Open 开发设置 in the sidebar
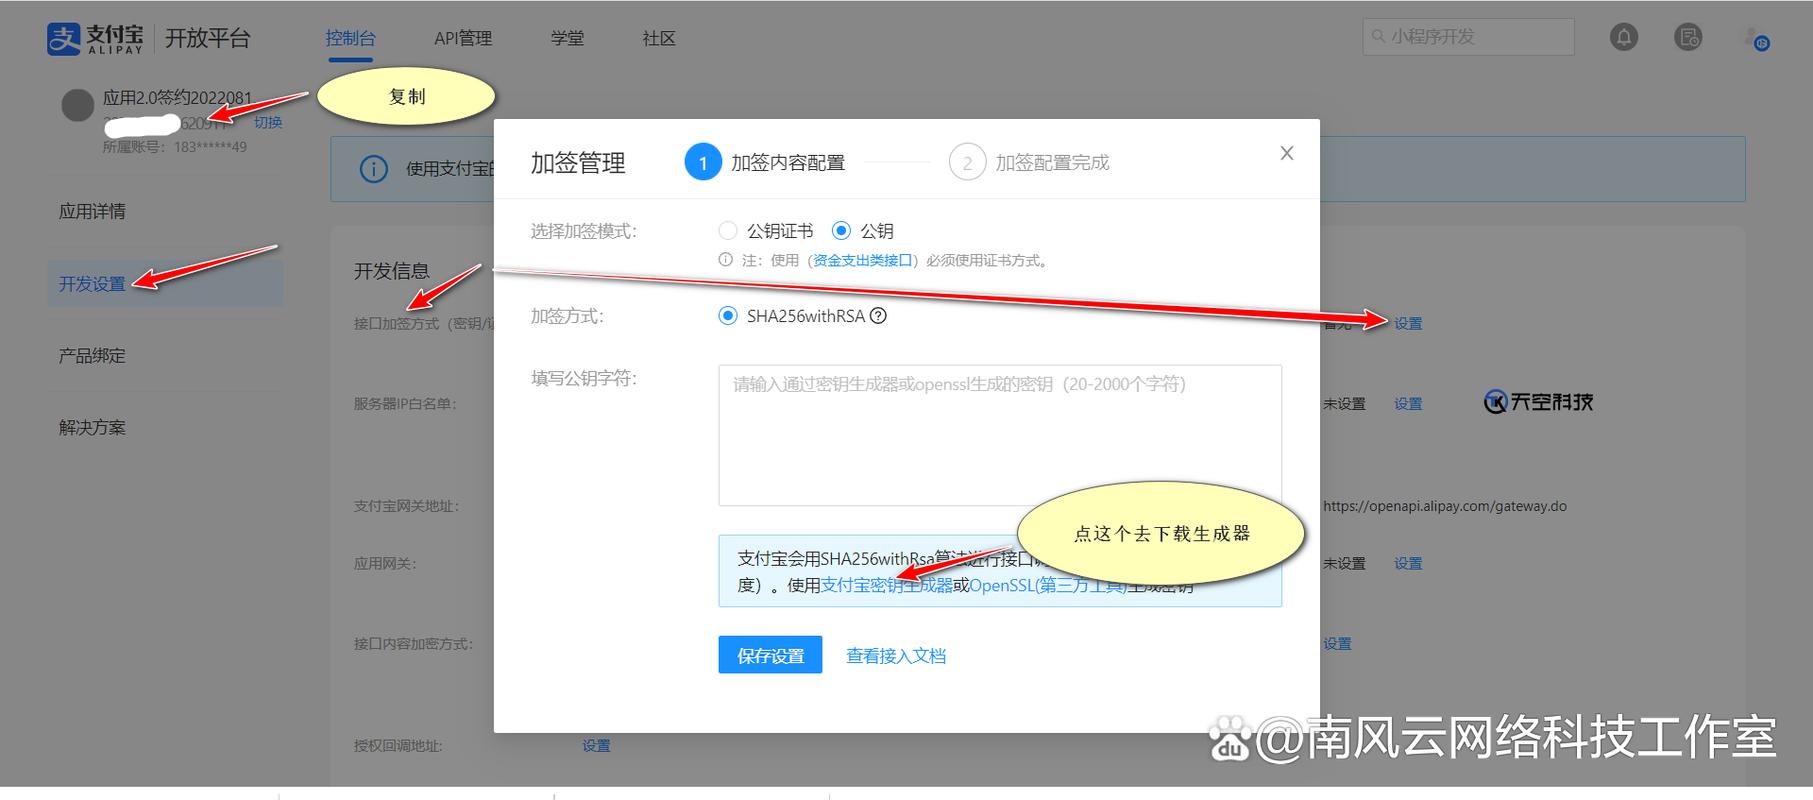 [x=165, y=284]
